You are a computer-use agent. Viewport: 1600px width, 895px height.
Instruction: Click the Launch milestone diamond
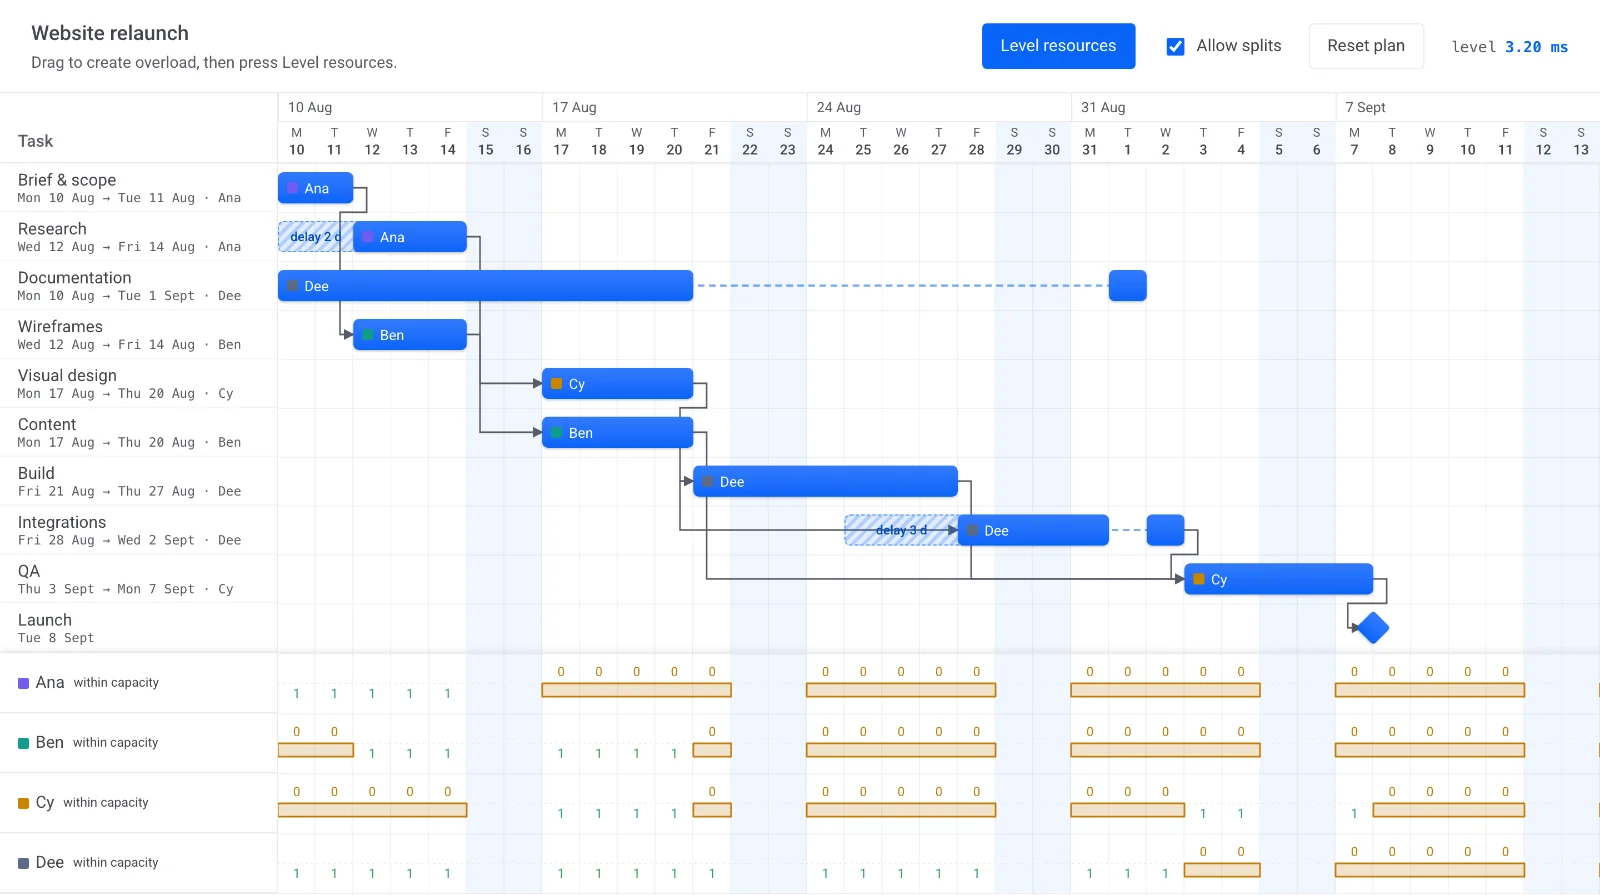[1373, 628]
